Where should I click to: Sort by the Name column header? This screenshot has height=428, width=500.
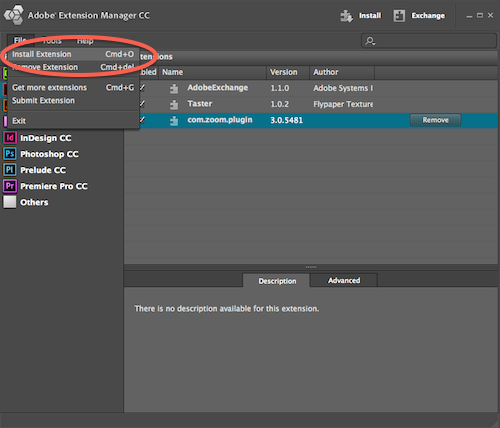click(213, 72)
